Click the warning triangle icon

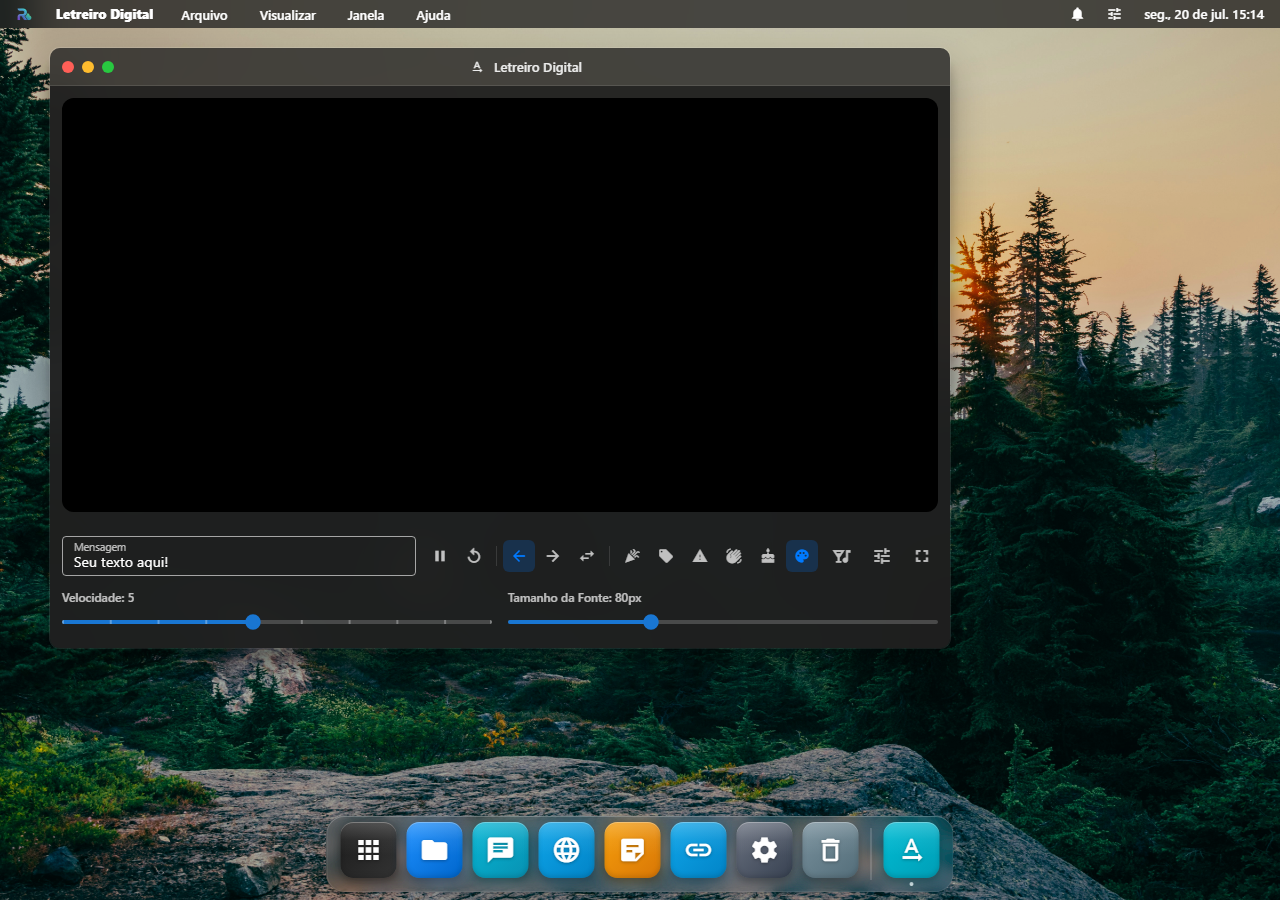(x=700, y=556)
